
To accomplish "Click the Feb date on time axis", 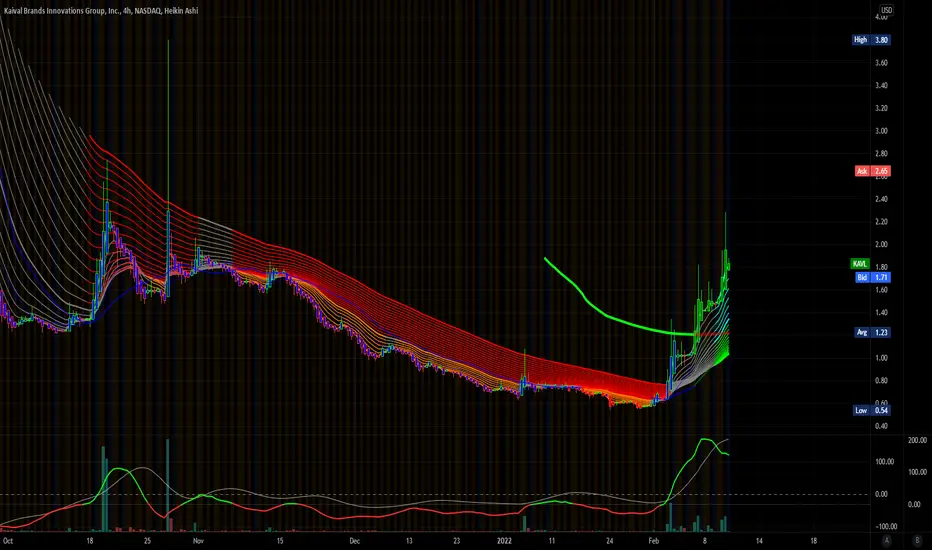I will click(x=653, y=541).
